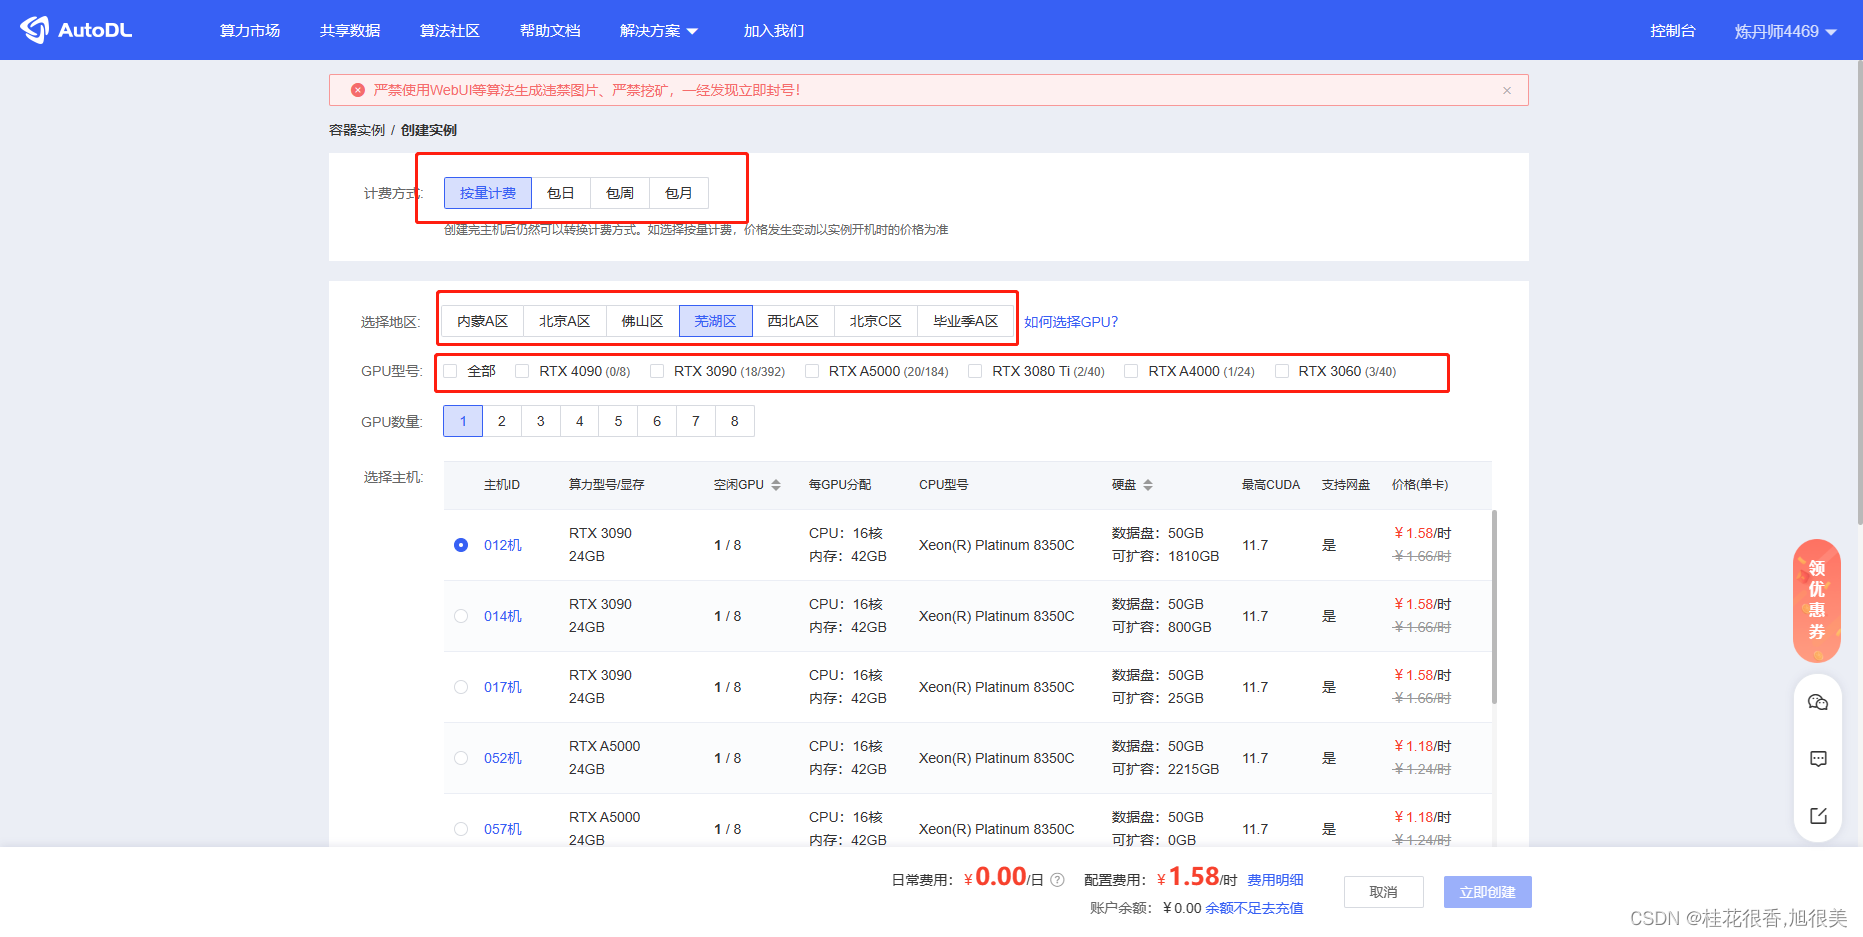Image resolution: width=1863 pixels, height=937 pixels.
Task: Choose the 芜湖区 region
Action: [x=715, y=321]
